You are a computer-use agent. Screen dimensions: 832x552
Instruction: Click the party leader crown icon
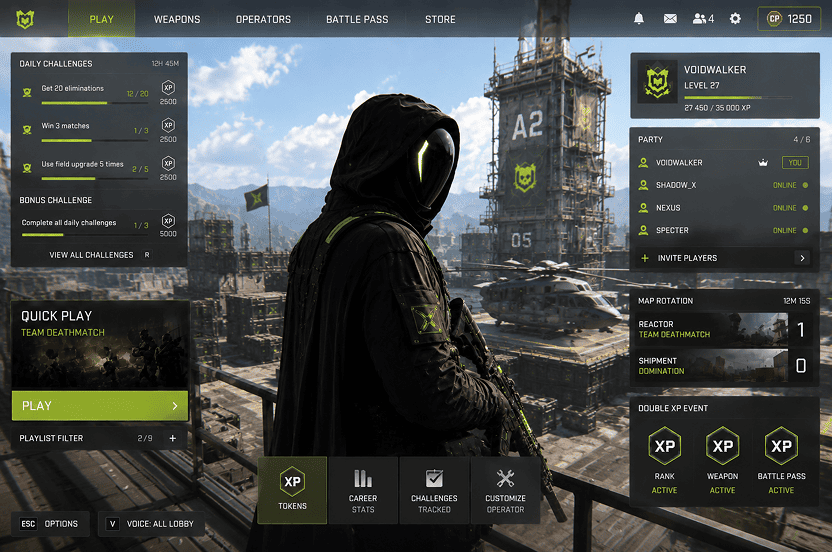(763, 162)
